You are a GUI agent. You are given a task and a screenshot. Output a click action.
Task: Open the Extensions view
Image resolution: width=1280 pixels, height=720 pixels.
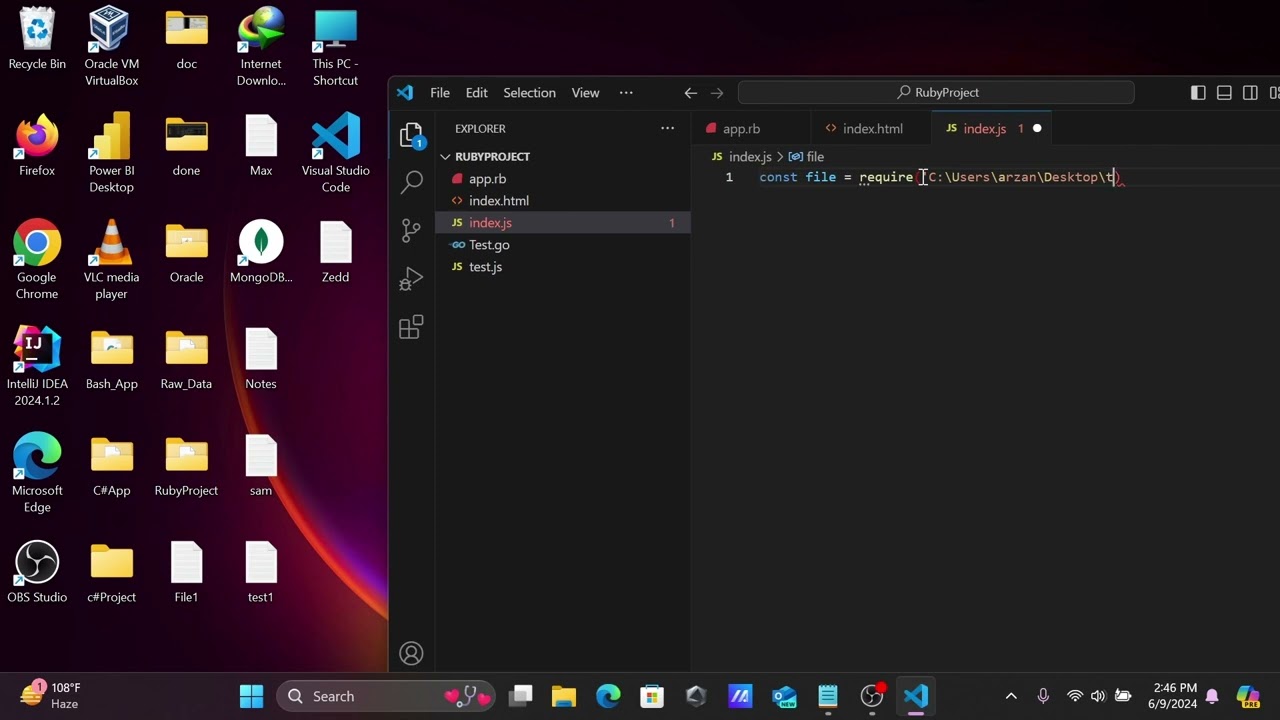click(411, 327)
